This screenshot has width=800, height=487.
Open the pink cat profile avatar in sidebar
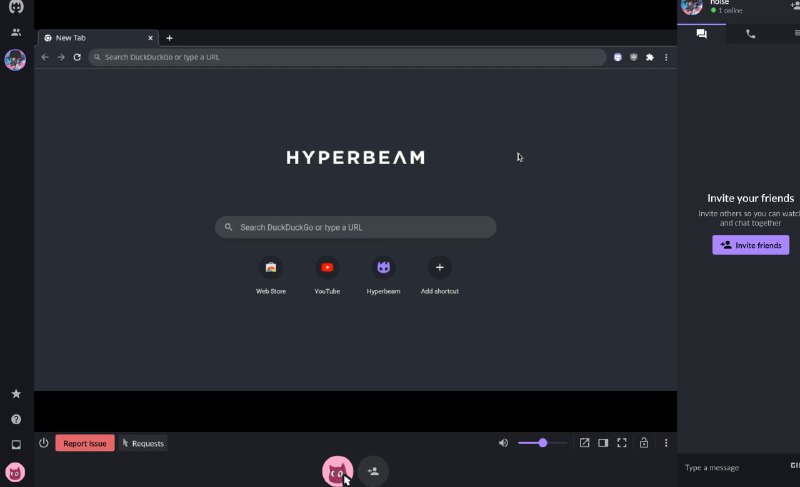pos(15,473)
